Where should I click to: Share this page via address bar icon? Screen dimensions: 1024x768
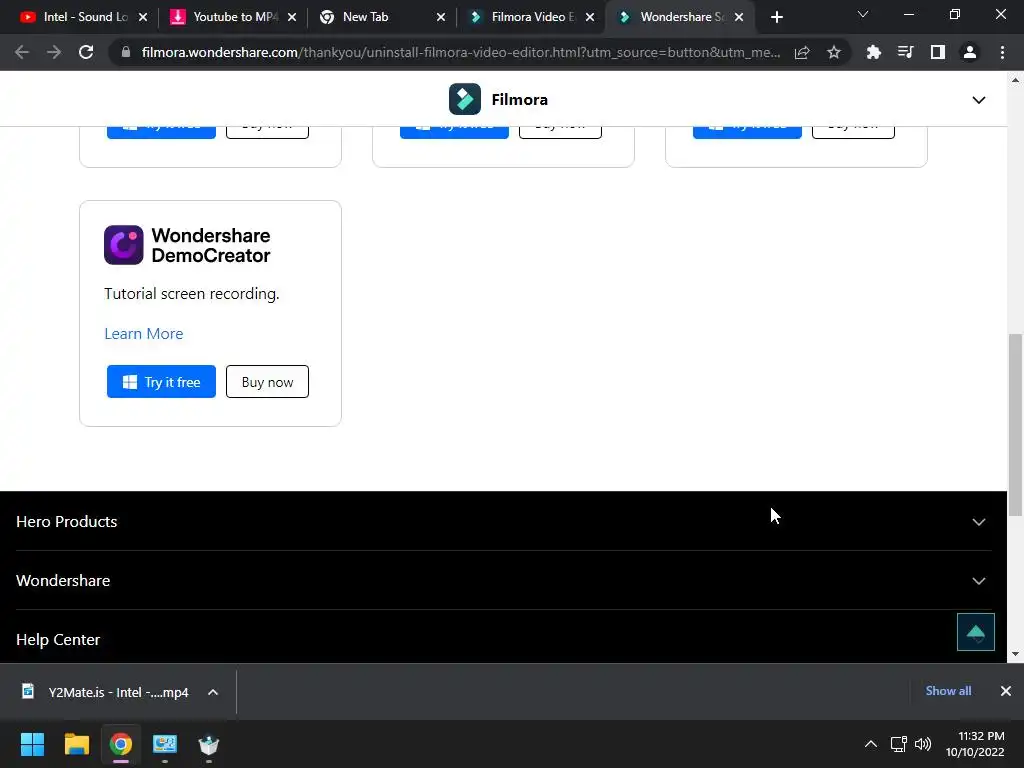802,52
